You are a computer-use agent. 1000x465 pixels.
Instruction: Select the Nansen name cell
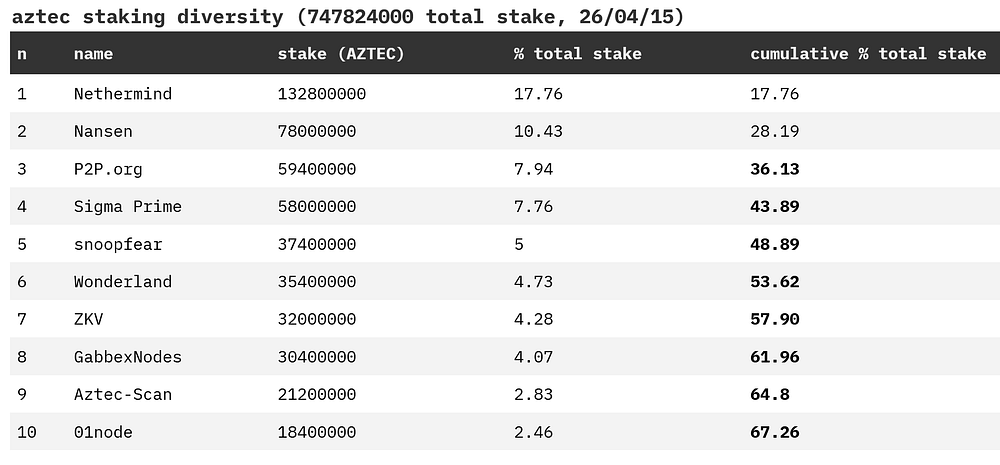tap(102, 132)
